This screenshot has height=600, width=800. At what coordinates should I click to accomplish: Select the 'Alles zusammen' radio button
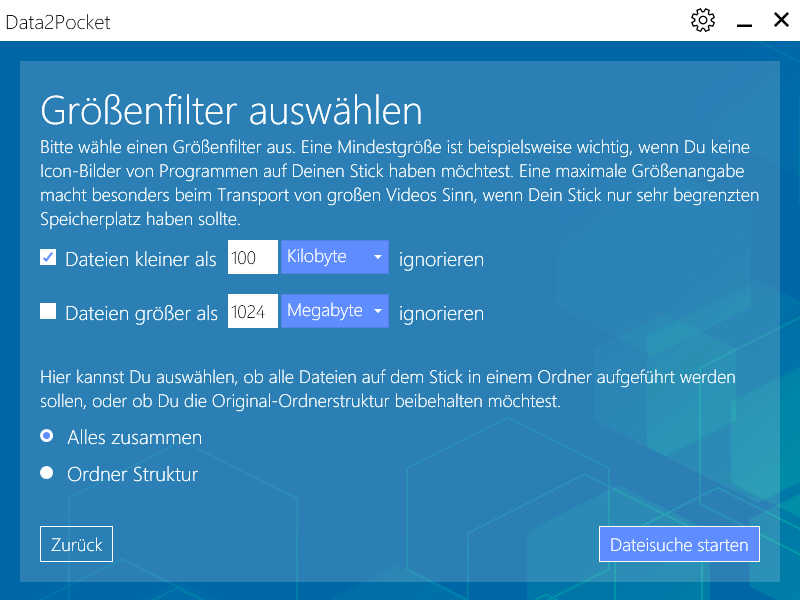coord(47,437)
